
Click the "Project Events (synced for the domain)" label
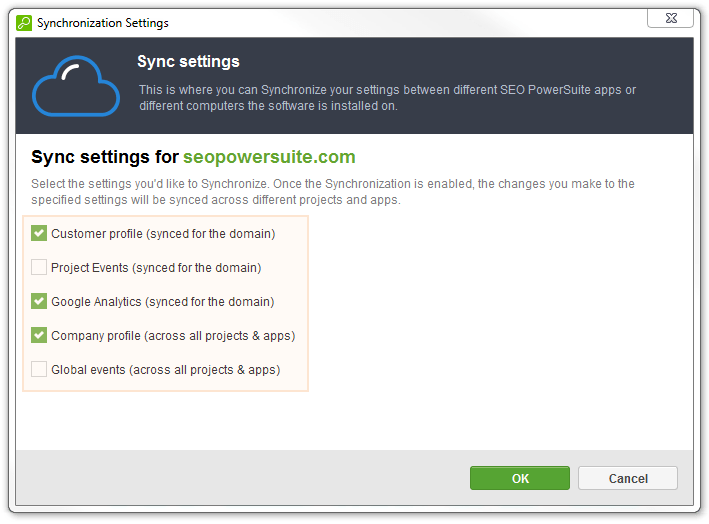pos(156,268)
